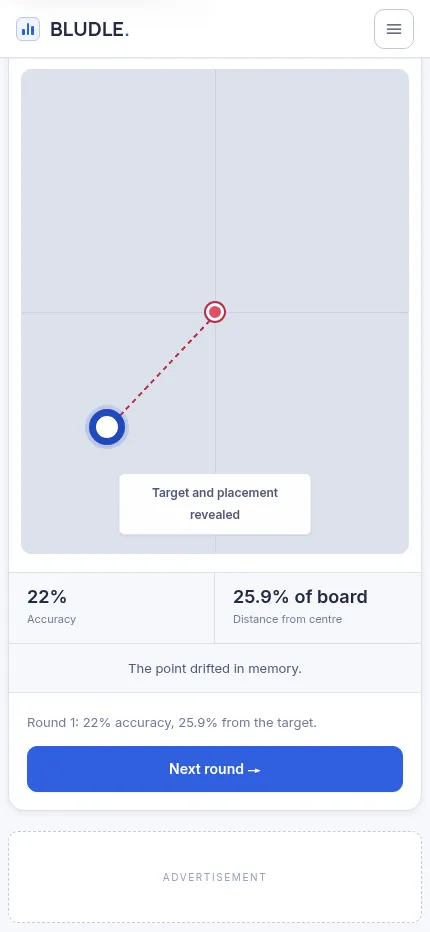
Task: Click the BLUDLE brand name
Action: 89,29
